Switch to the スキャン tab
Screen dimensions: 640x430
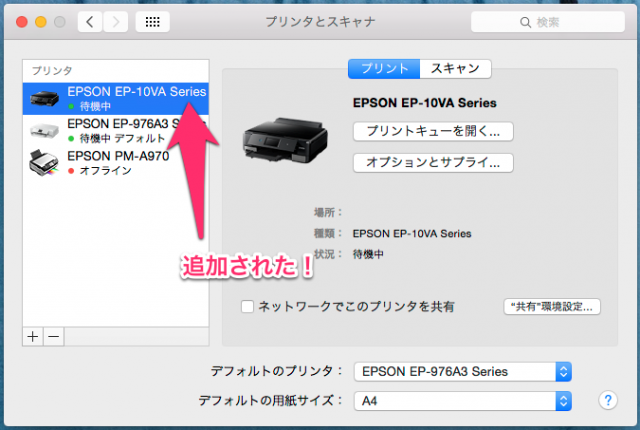click(455, 69)
